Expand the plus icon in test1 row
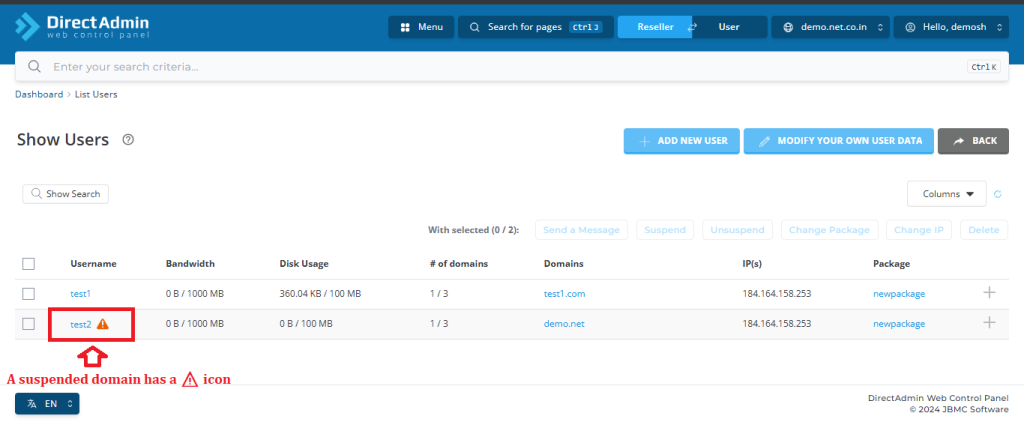Image resolution: width=1024 pixels, height=431 pixels. pyautogui.click(x=989, y=293)
